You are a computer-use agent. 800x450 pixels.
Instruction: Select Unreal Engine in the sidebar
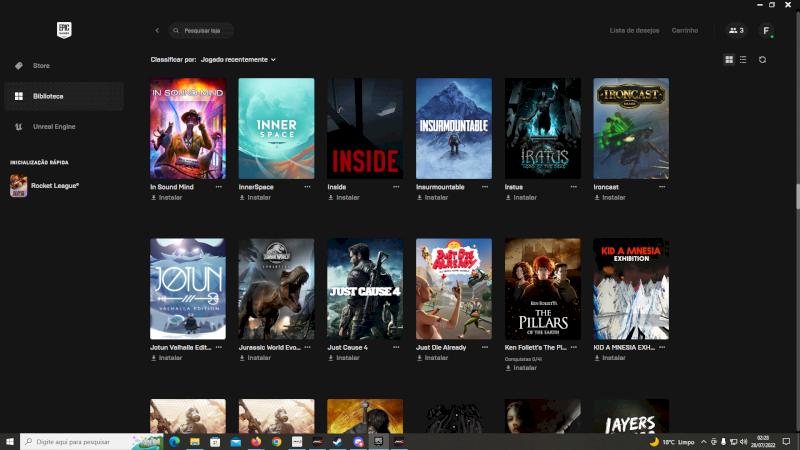(53, 126)
